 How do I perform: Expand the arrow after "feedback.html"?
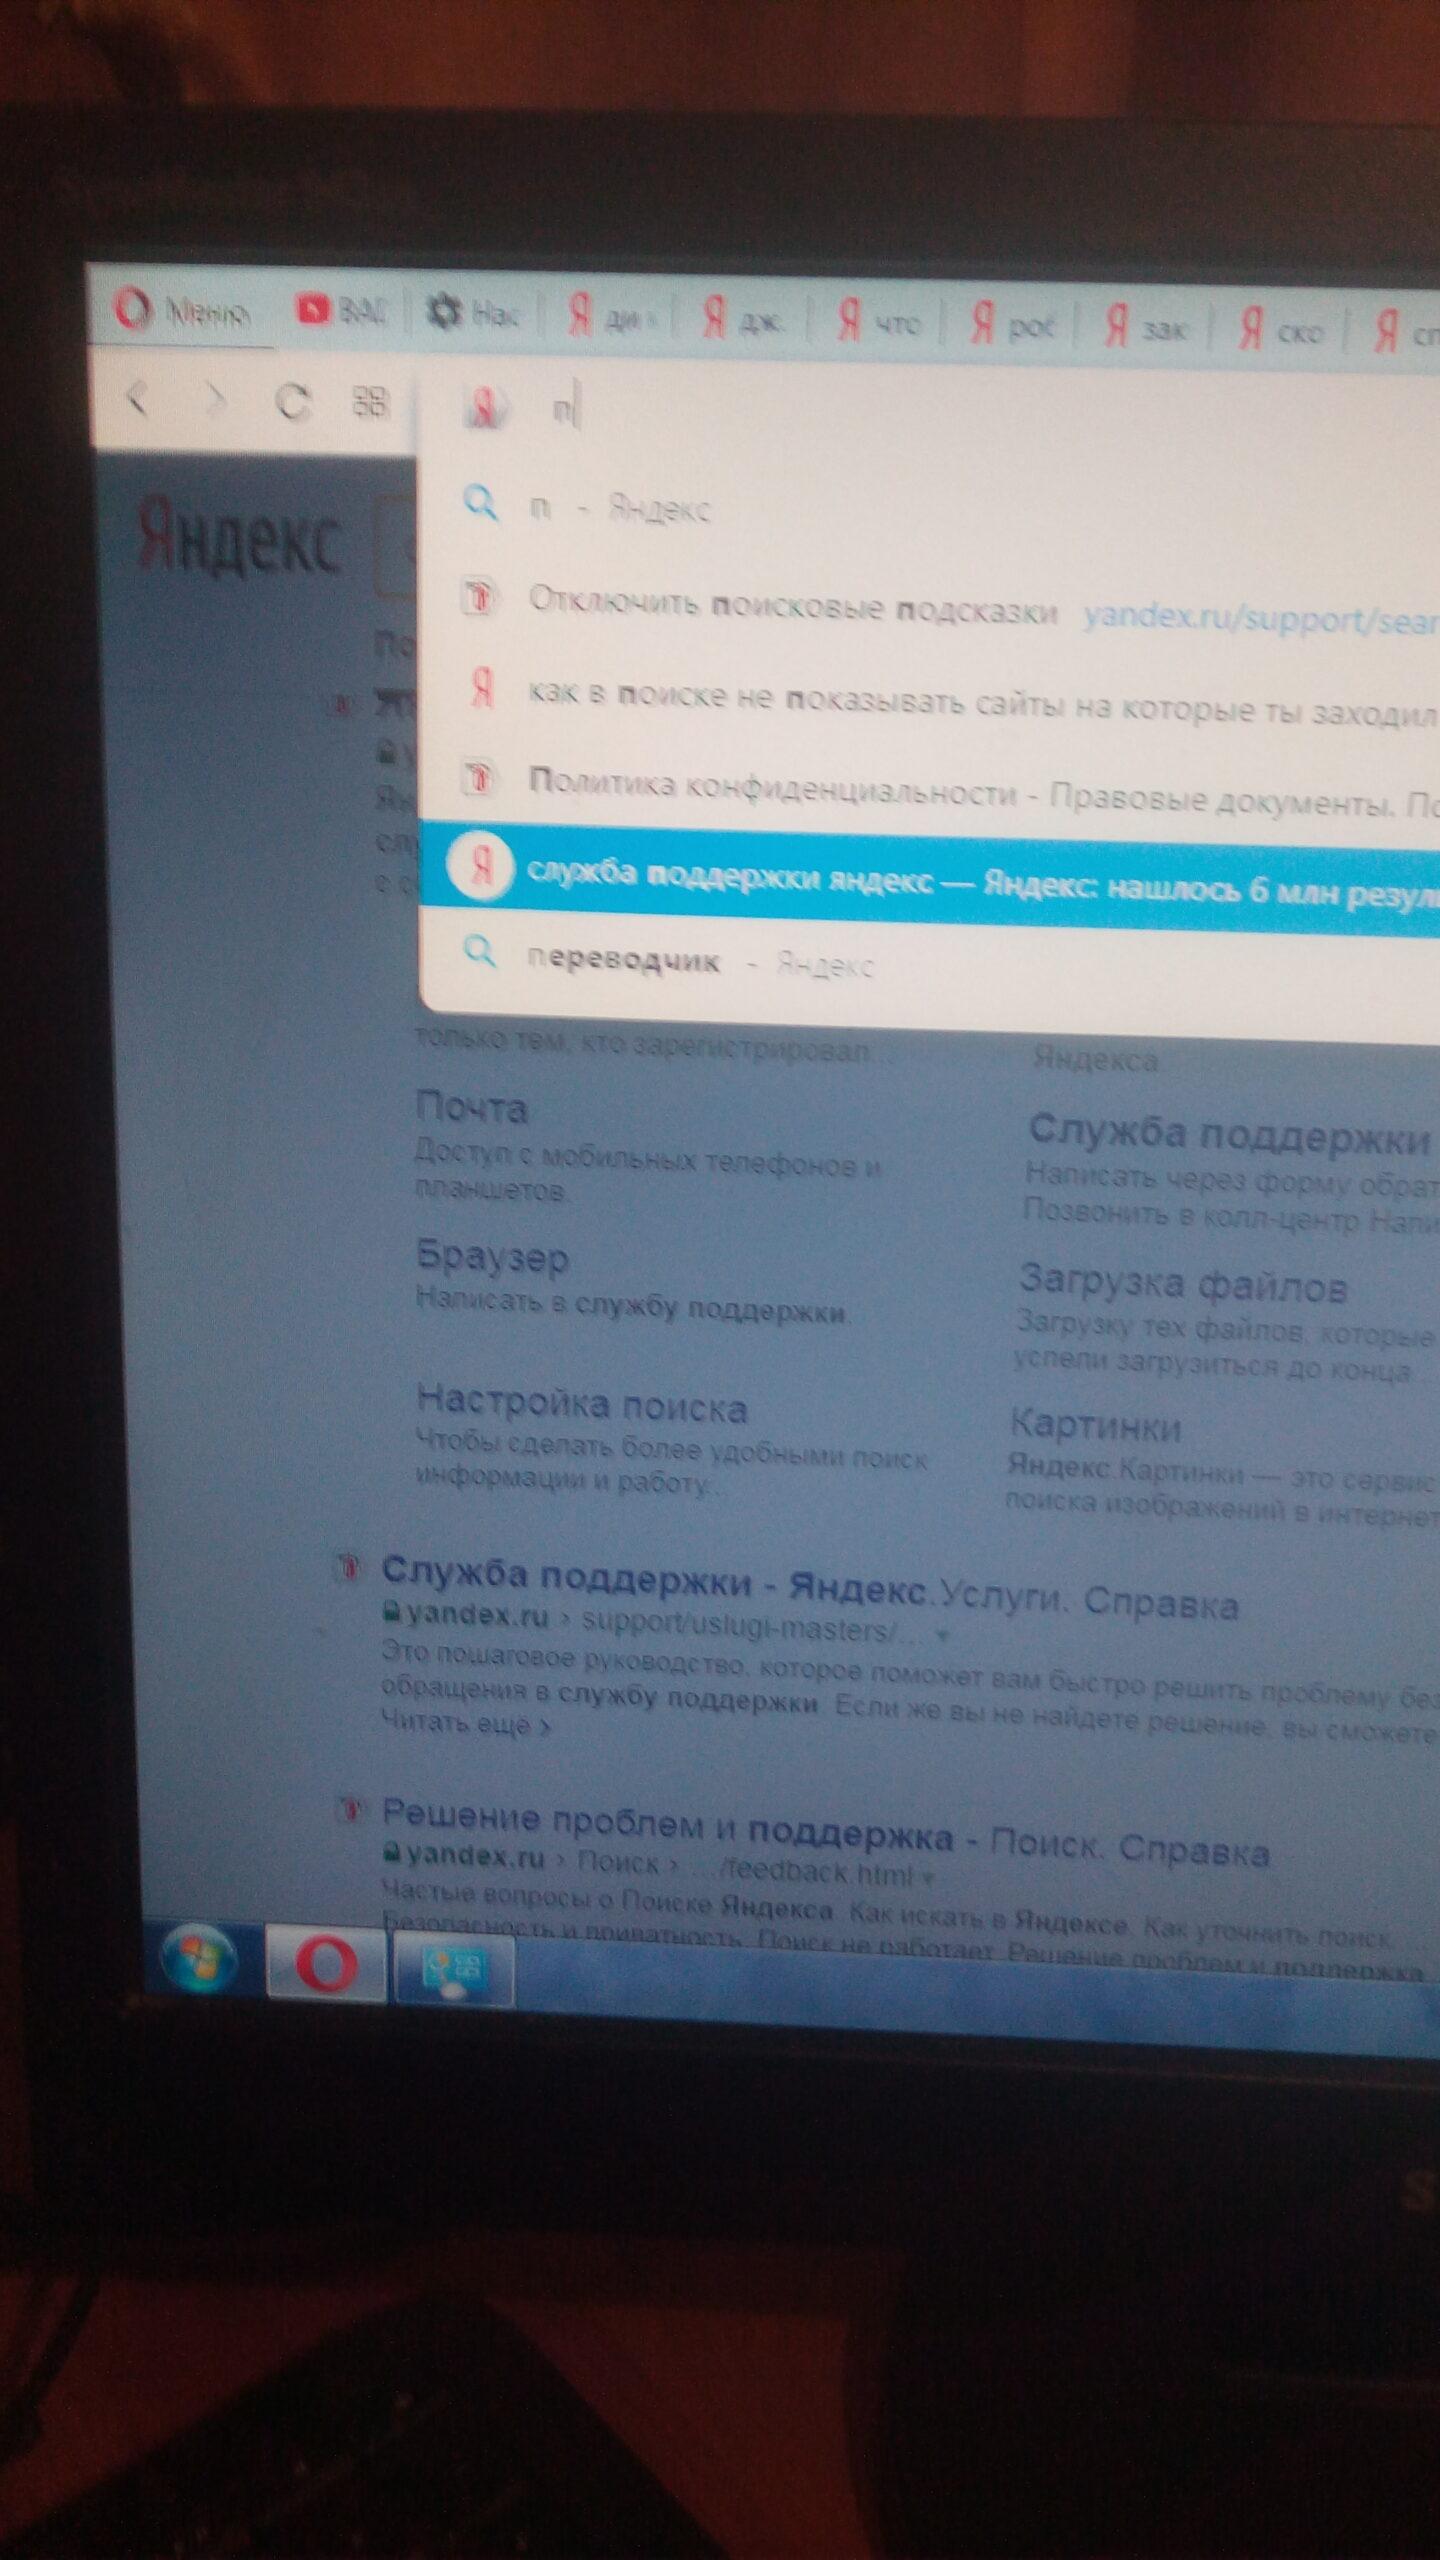[929, 1877]
